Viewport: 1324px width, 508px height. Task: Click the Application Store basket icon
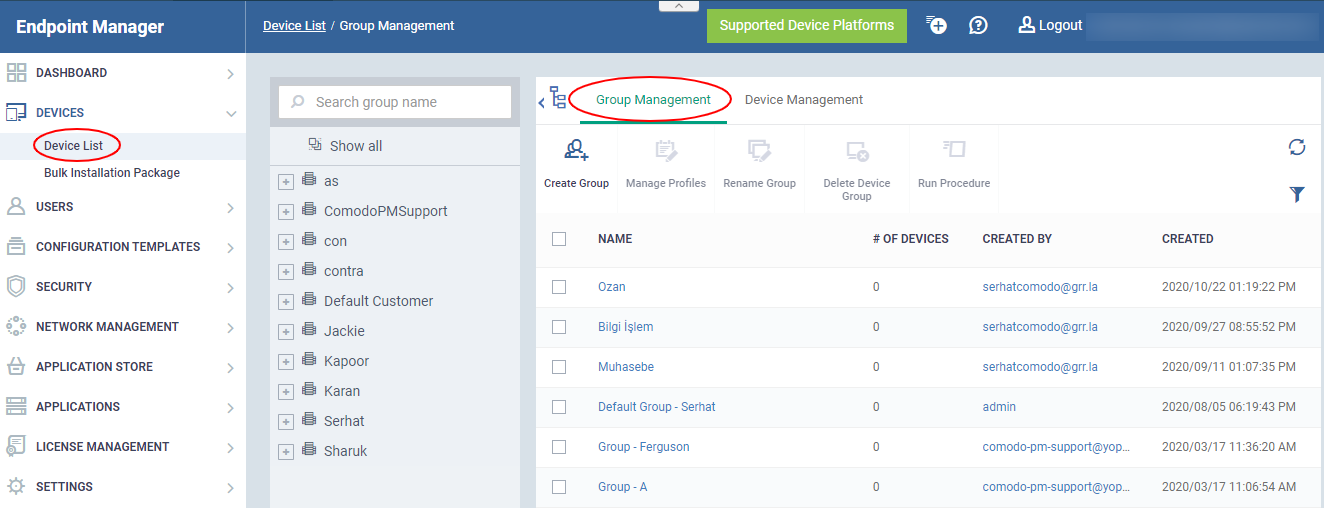pyautogui.click(x=16, y=367)
